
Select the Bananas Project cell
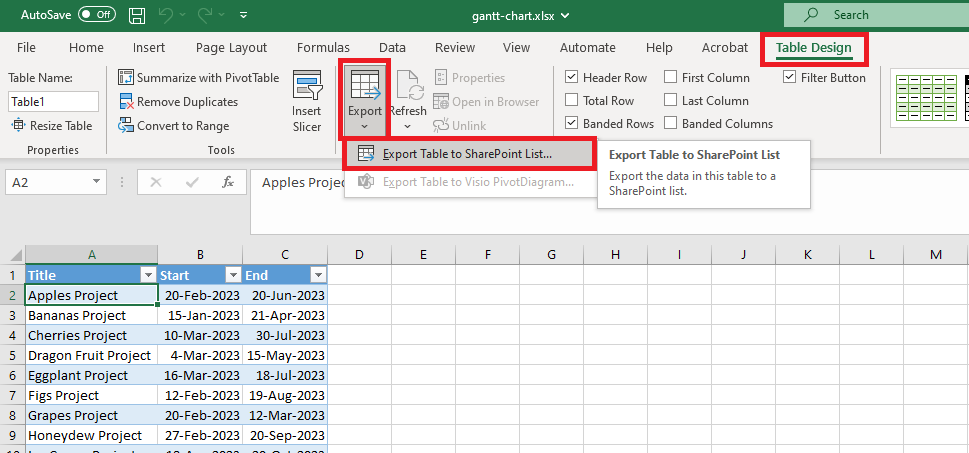point(91,316)
